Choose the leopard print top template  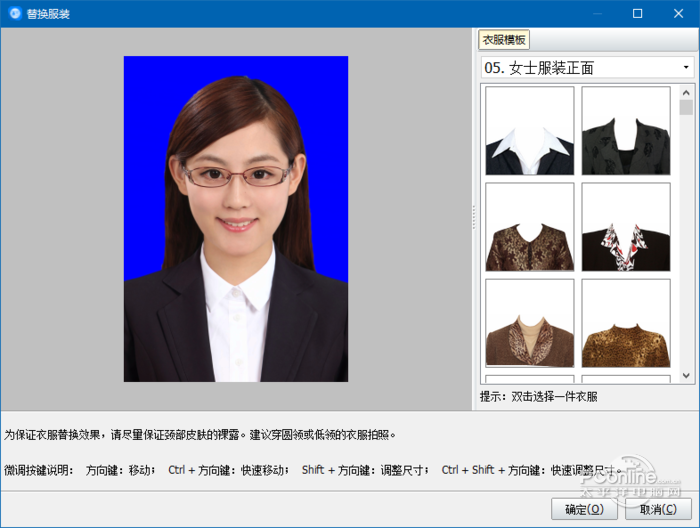626,323
